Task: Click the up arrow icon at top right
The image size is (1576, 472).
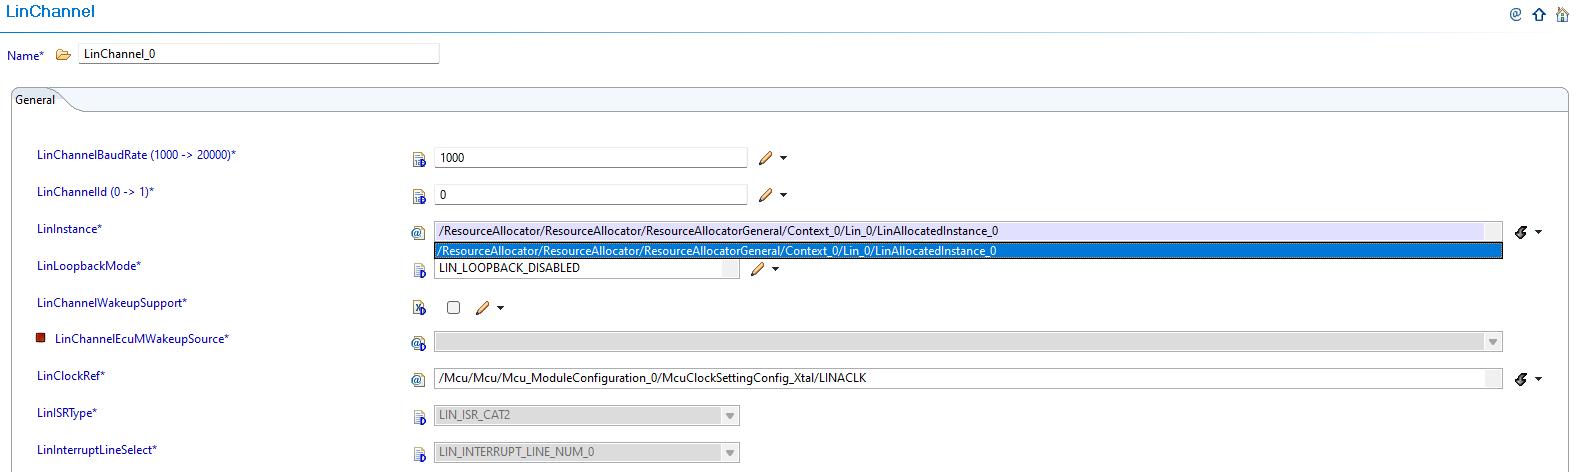Action: tap(1539, 14)
